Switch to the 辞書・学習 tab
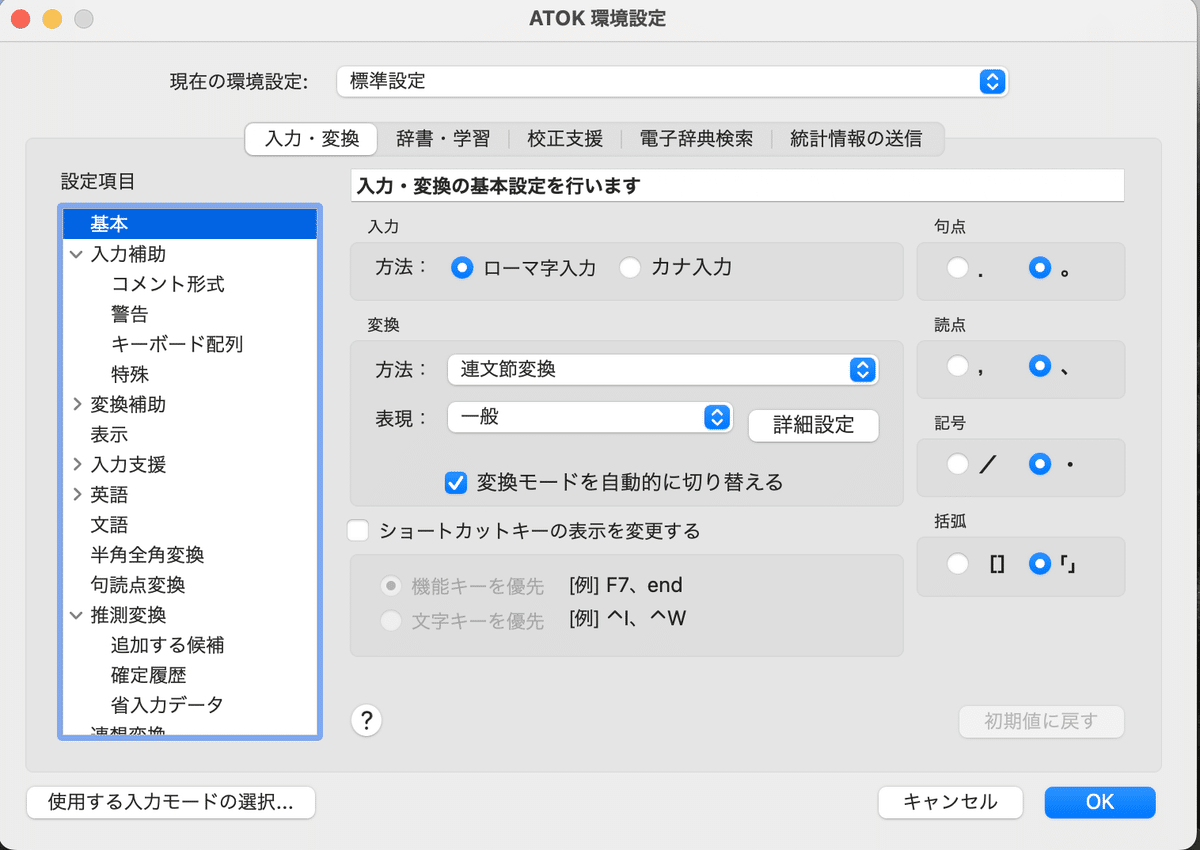Image resolution: width=1200 pixels, height=850 pixels. 443,139
